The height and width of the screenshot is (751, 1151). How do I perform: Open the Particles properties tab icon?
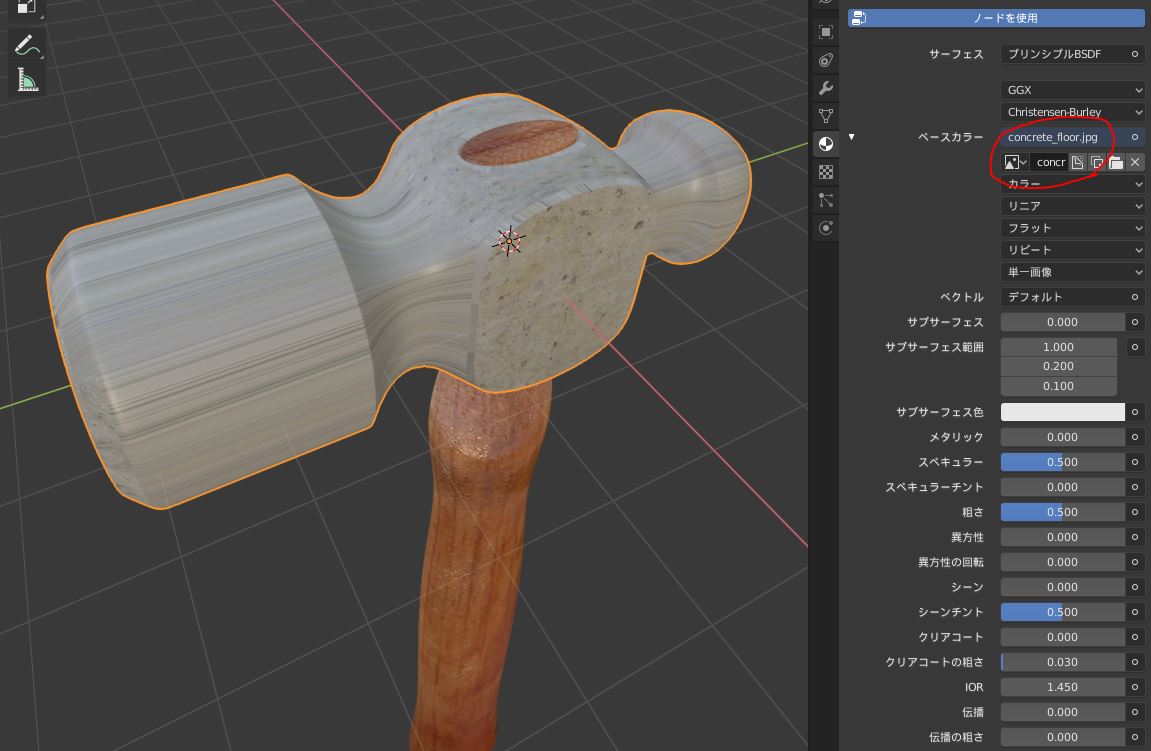point(826,200)
